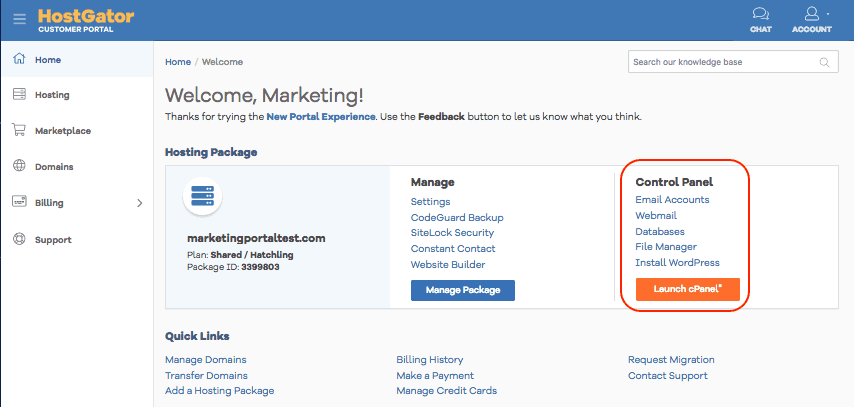Open Webmail link
The image size is (854, 407).
(656, 216)
